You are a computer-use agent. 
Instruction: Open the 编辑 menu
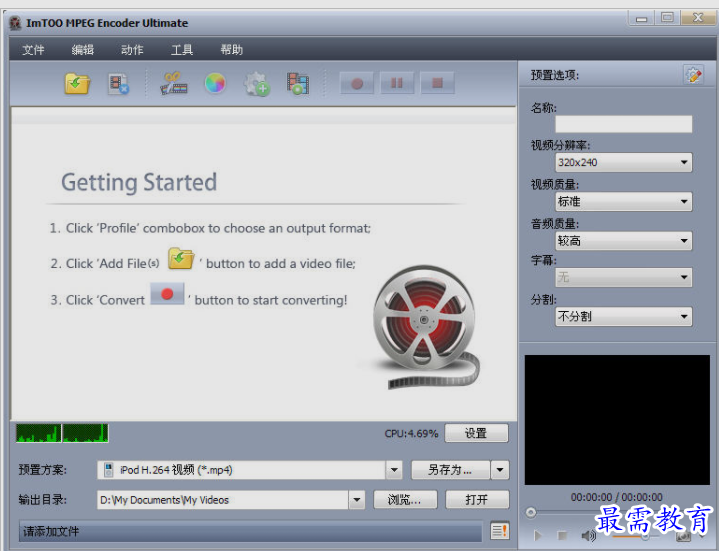(x=83, y=50)
